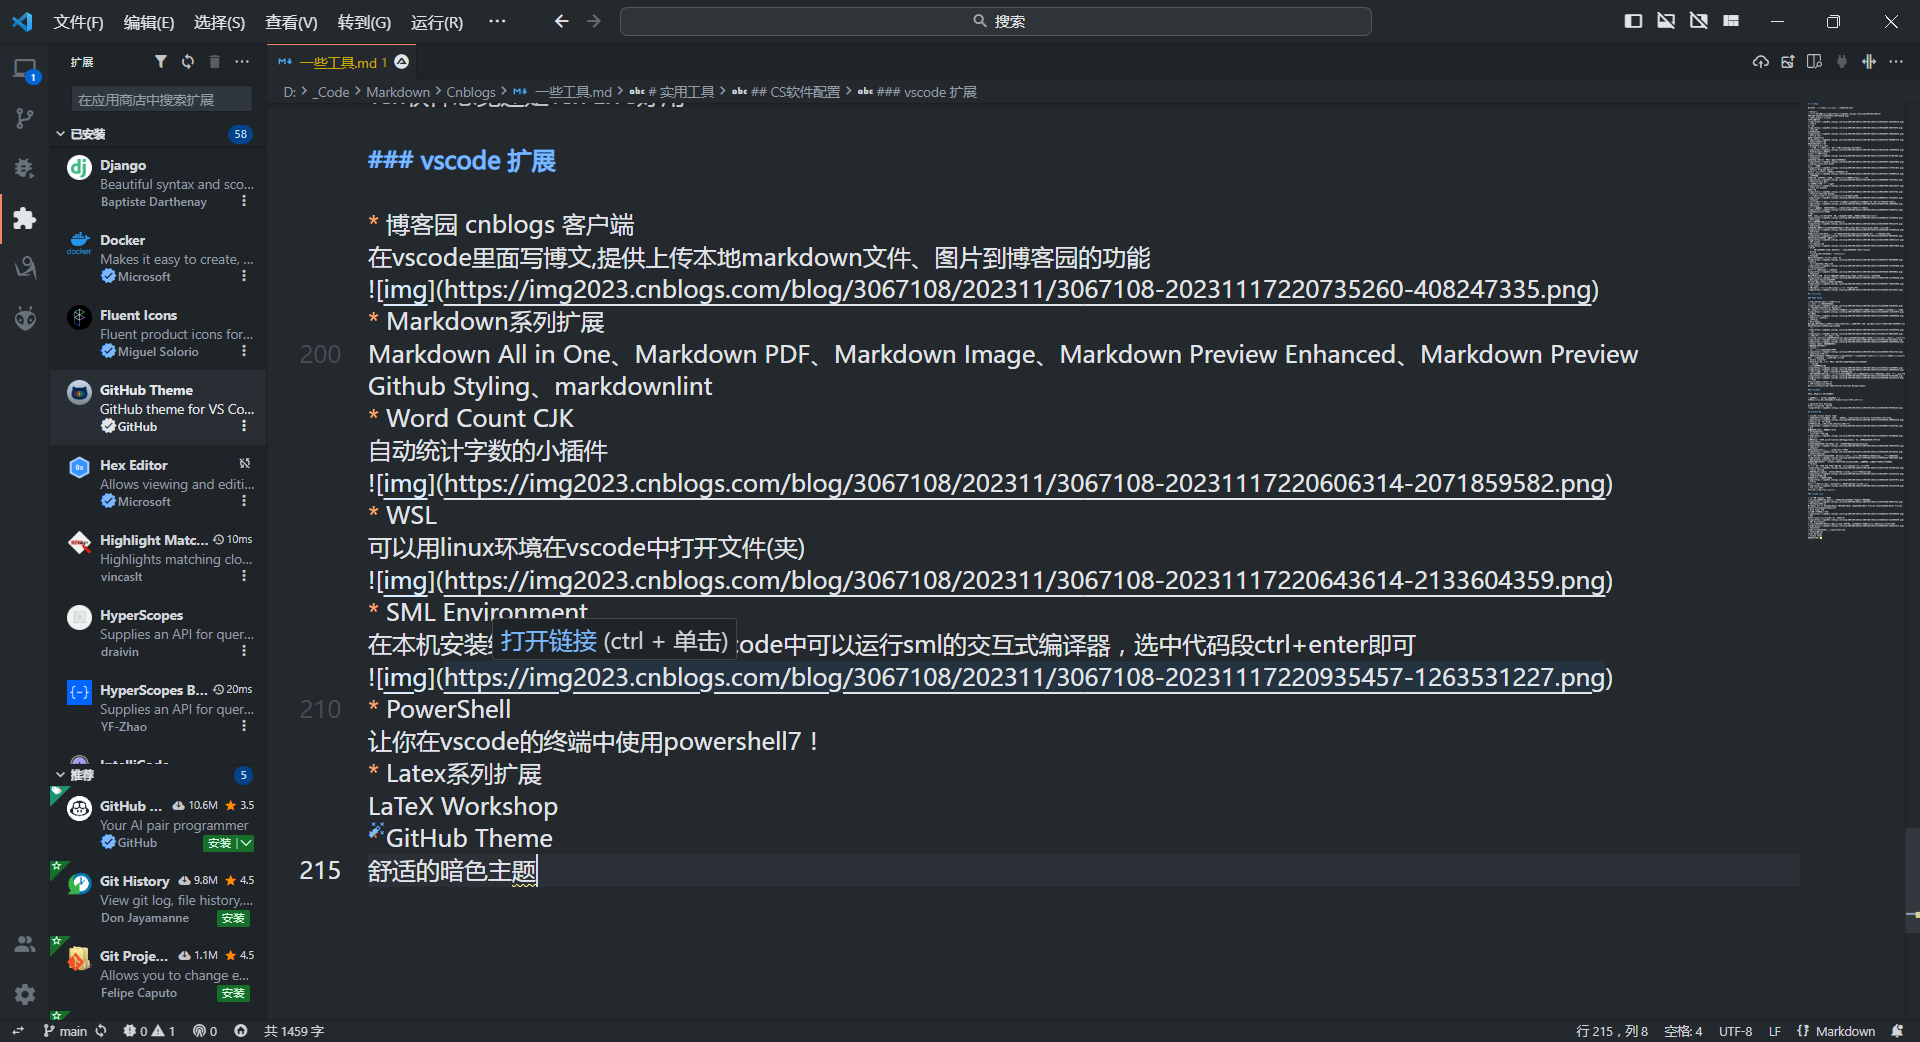Image resolution: width=1920 pixels, height=1042 pixels.
Task: Install the Git History extension
Action: pyautogui.click(x=233, y=918)
